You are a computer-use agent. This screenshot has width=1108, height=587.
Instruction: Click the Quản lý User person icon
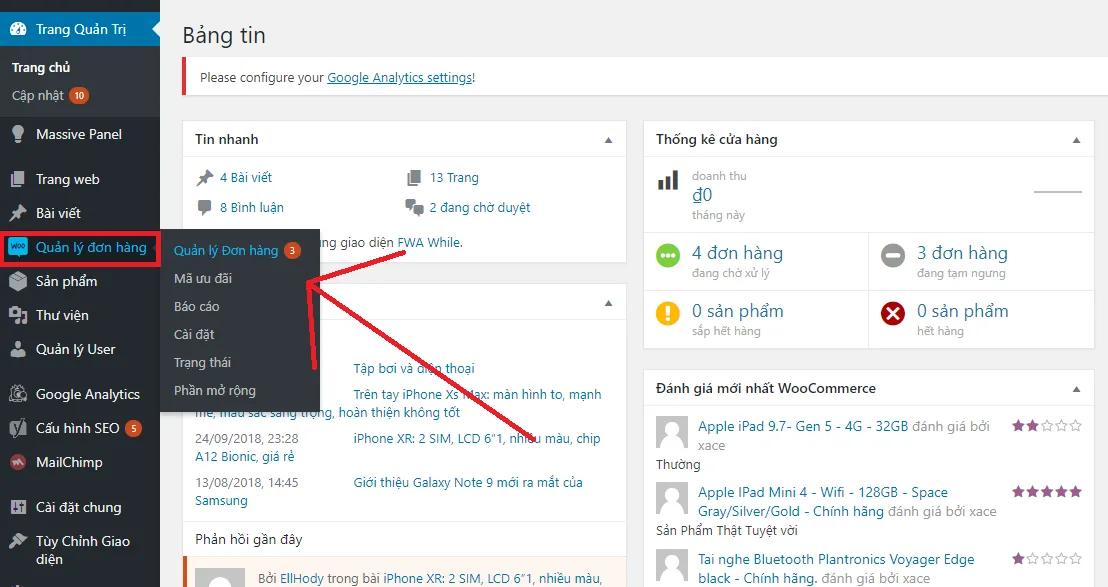click(18, 349)
